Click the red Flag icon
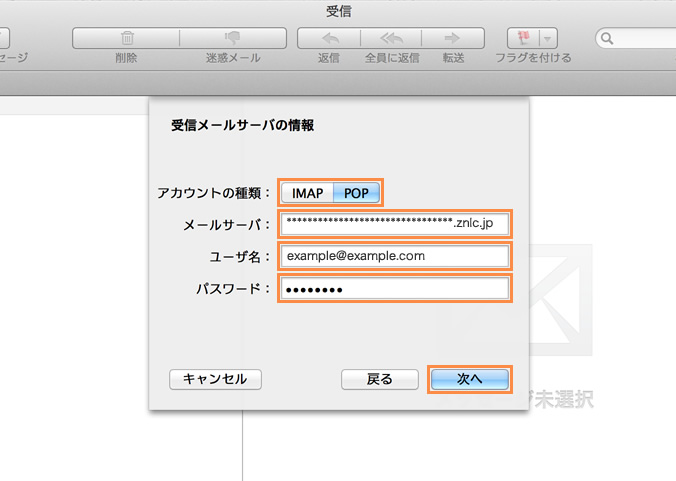 coord(523,38)
